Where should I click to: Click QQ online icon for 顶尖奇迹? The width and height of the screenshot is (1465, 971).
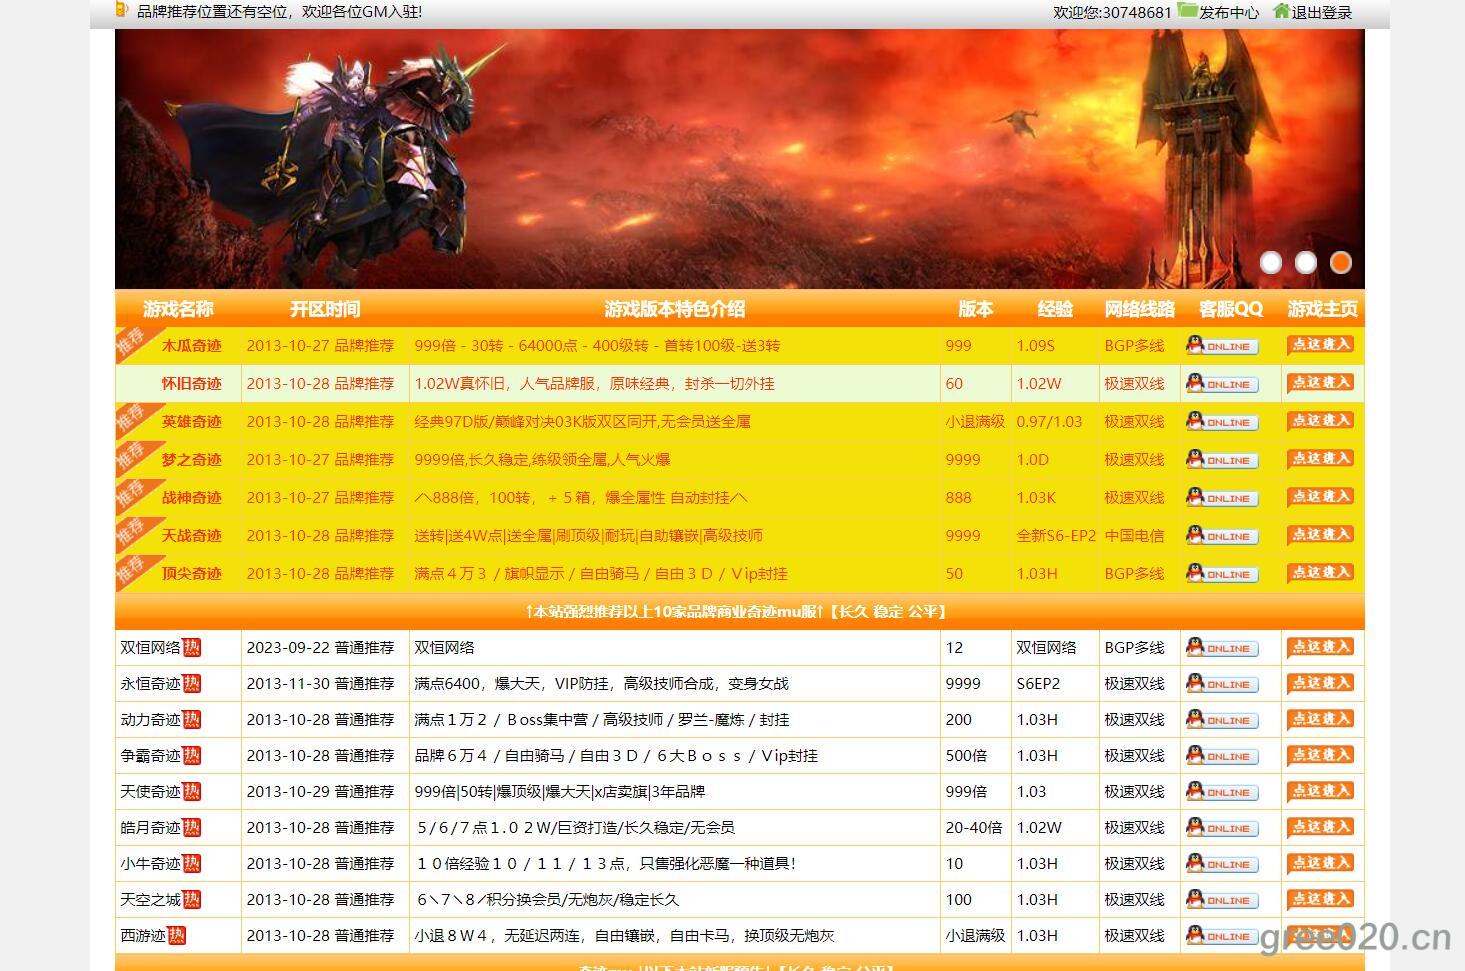click(1221, 574)
